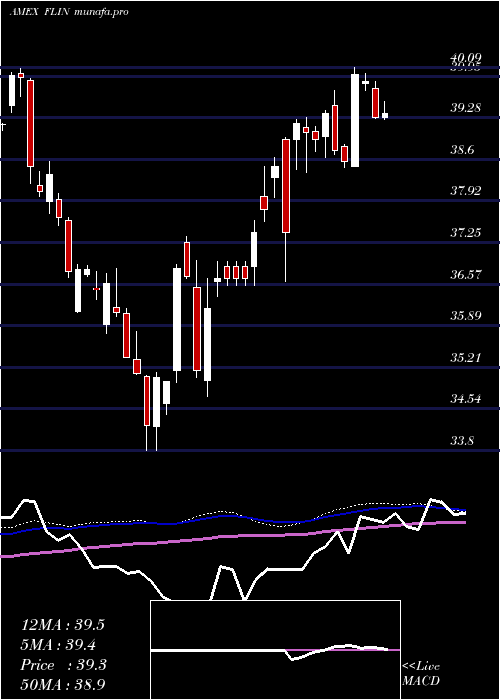Click the <<Live MACD label
This screenshot has width=500, height=700.
pos(421,673)
